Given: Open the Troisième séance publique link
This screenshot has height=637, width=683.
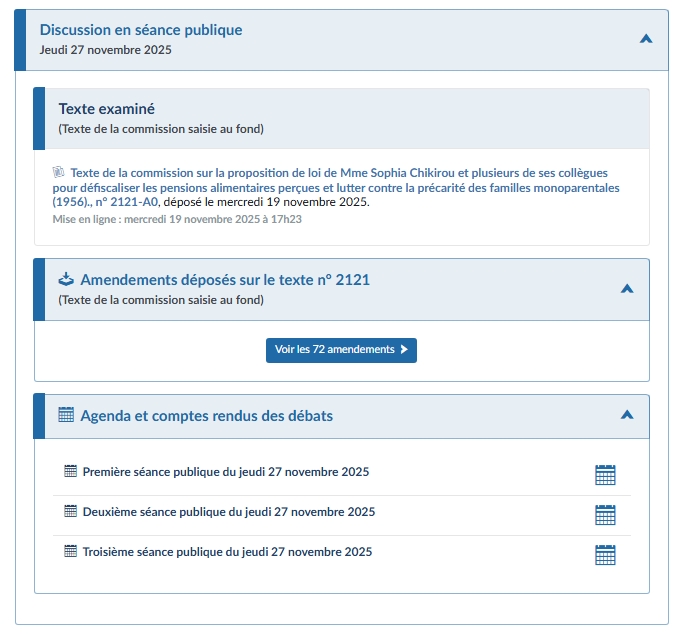Looking at the screenshot, I should coord(227,552).
